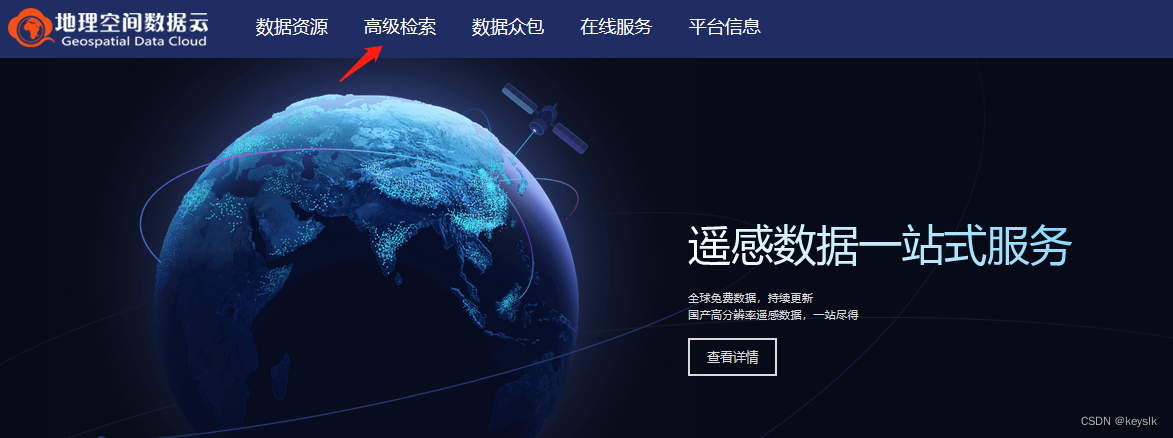This screenshot has width=1173, height=438.
Task: Go to the 平台信息 menu
Action: 725,28
